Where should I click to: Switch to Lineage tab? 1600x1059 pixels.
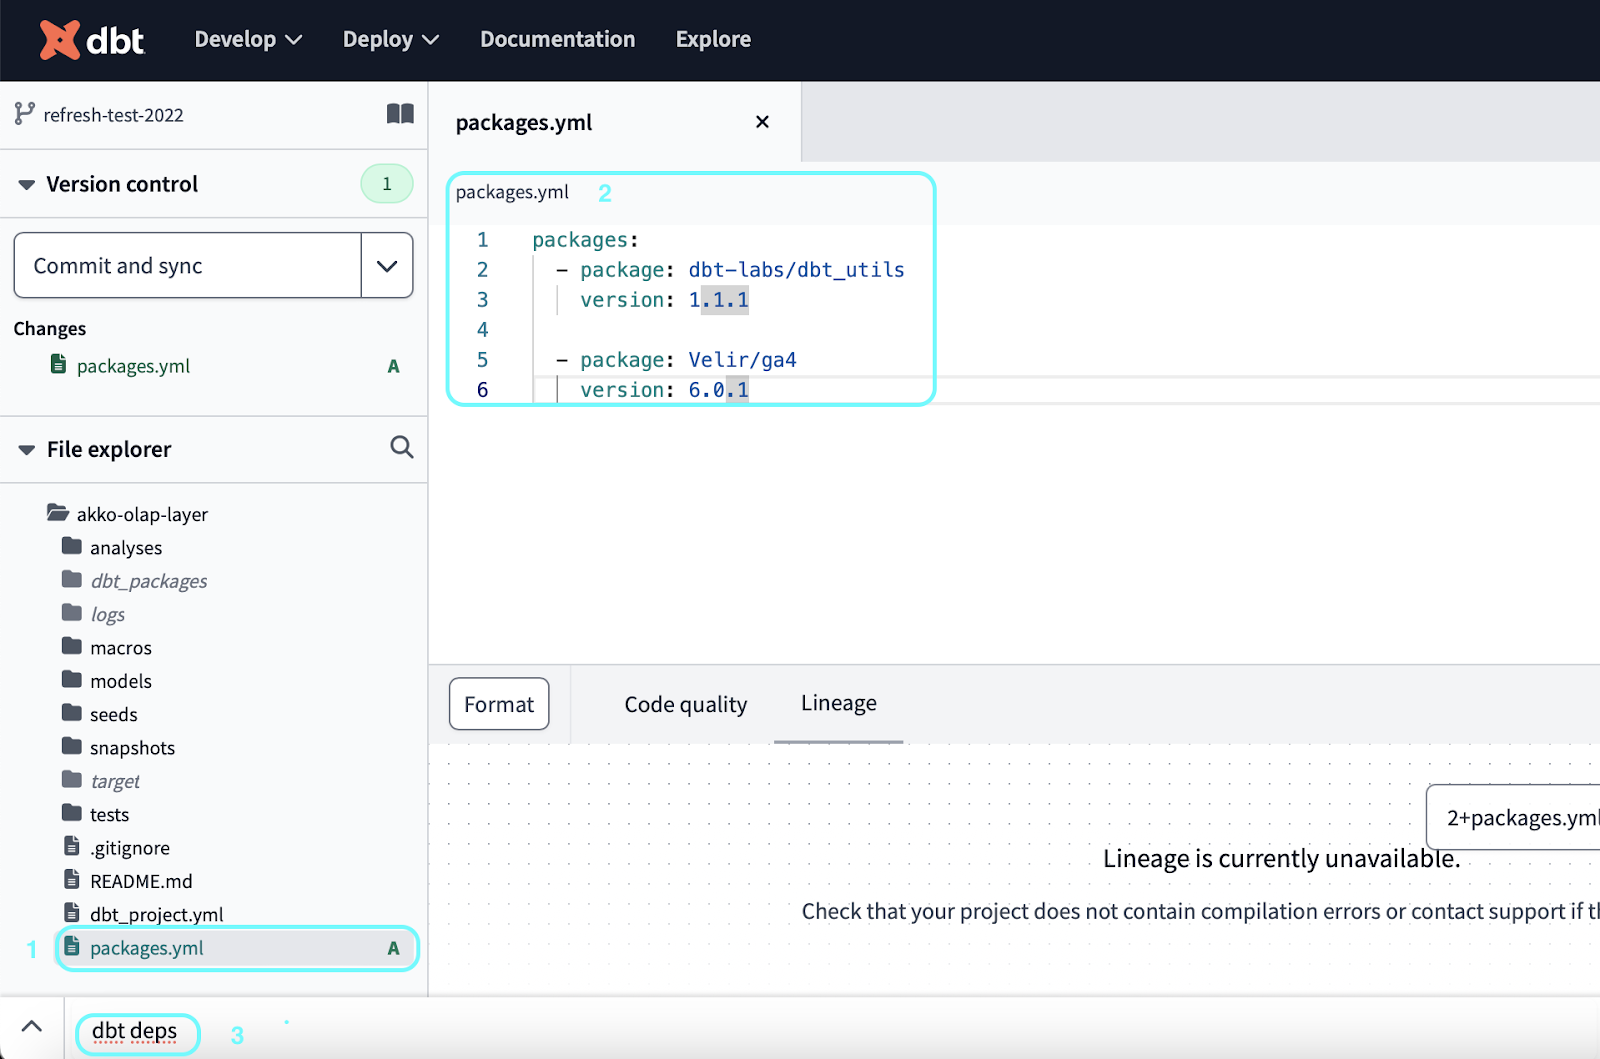point(839,703)
